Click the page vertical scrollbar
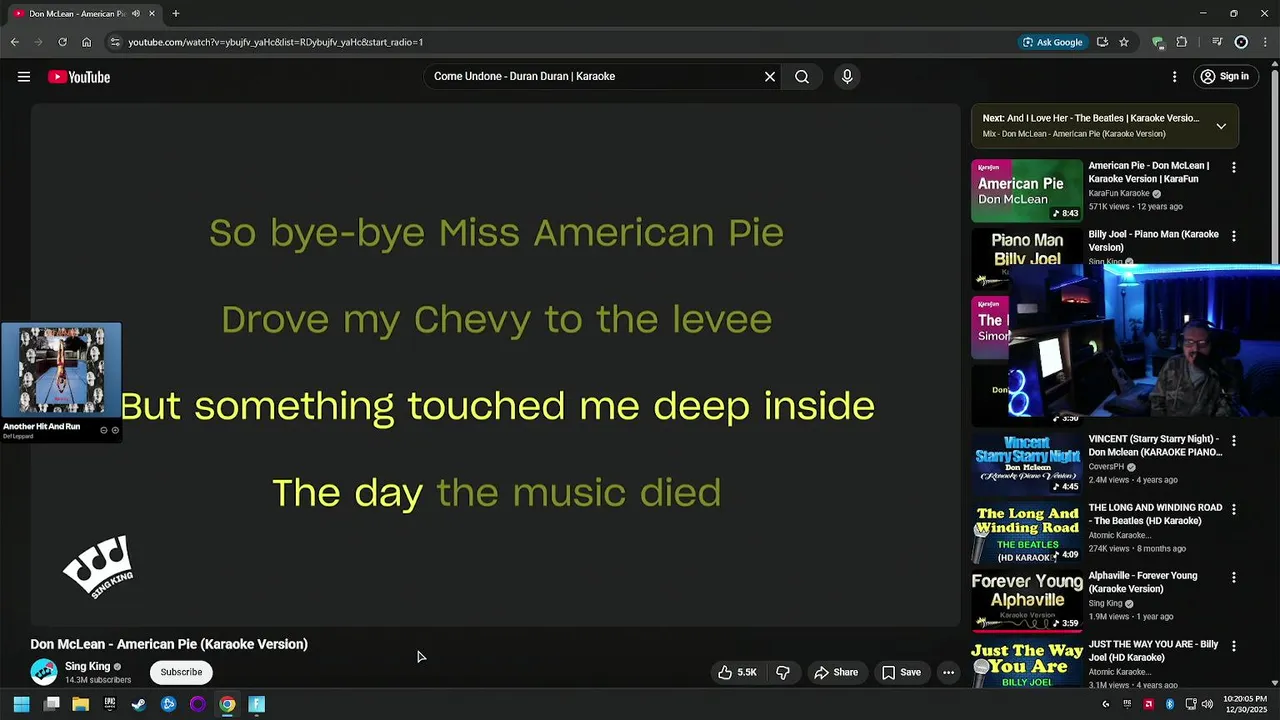The image size is (1280, 720). pyautogui.click(x=1275, y=375)
